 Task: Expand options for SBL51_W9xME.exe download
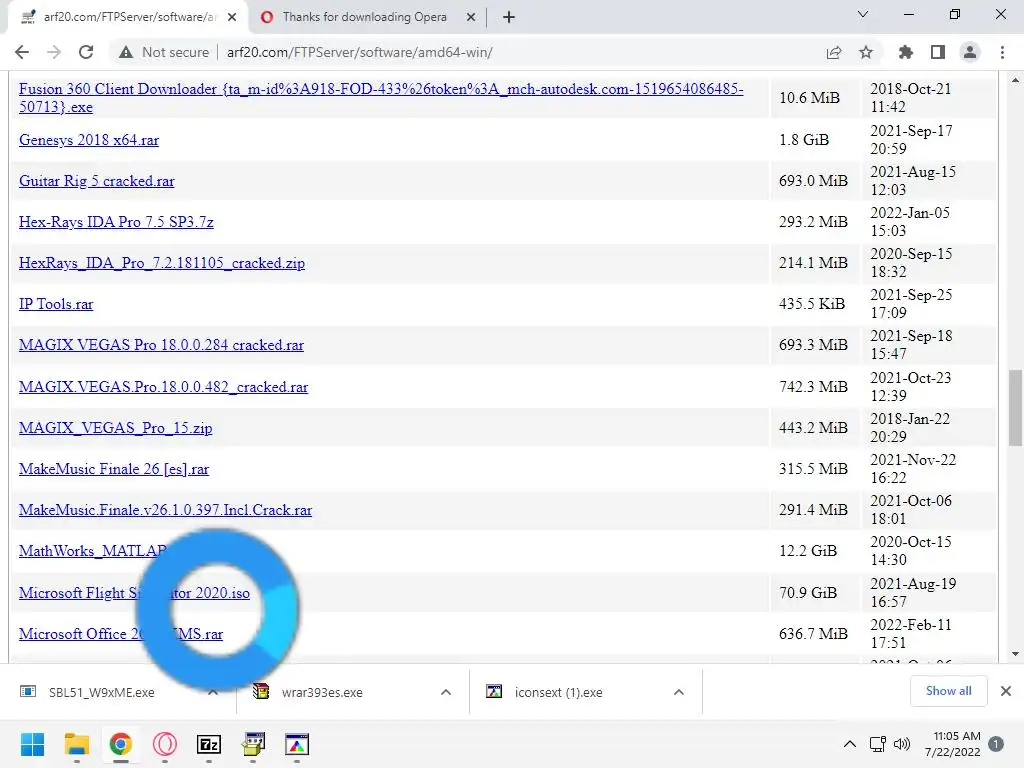pos(213,692)
